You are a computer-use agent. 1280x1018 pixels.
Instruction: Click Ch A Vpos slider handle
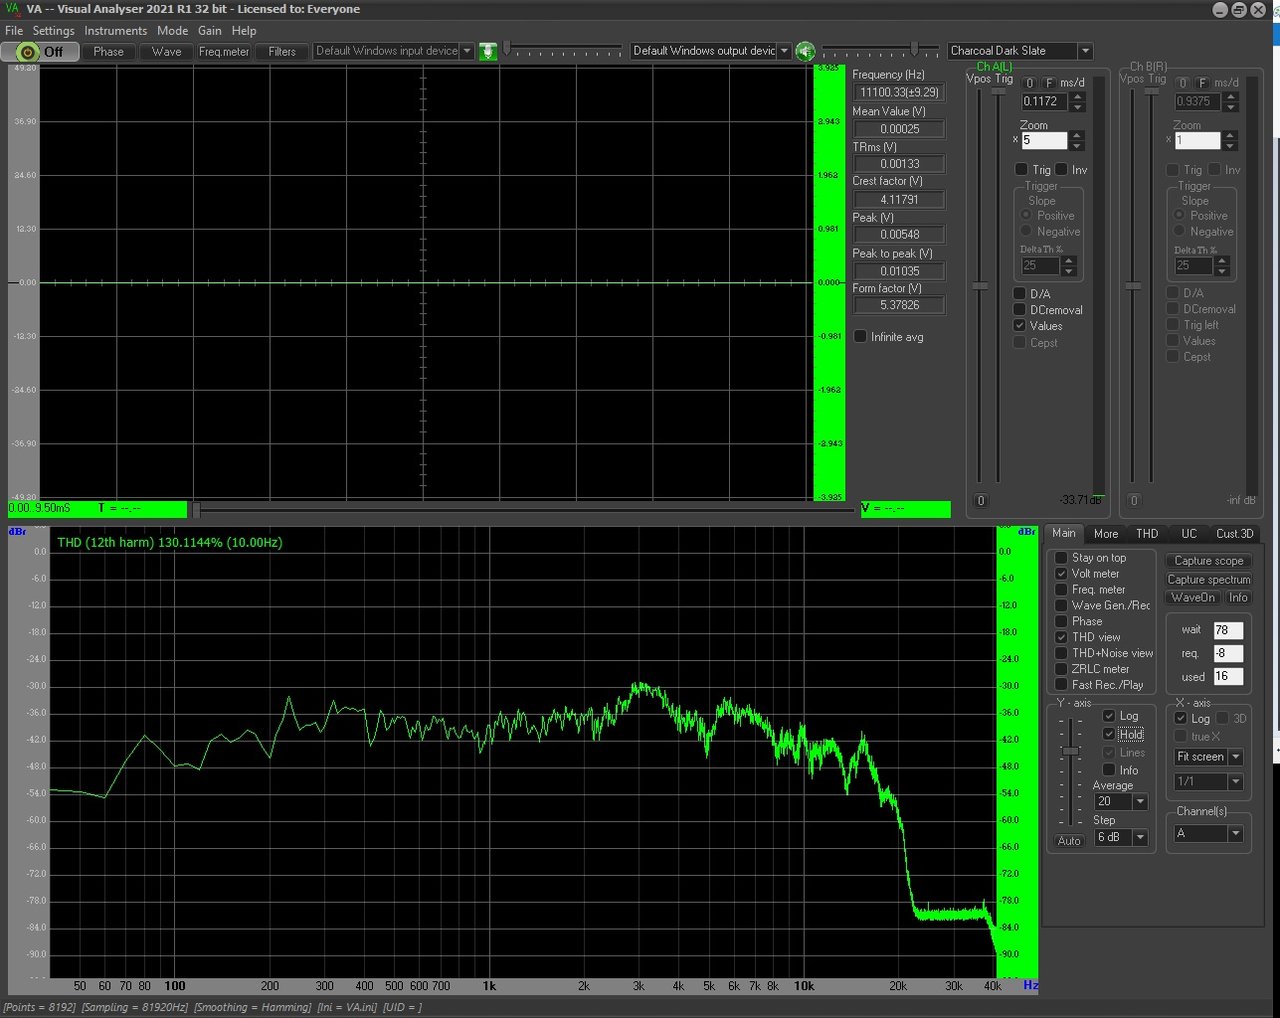click(980, 287)
